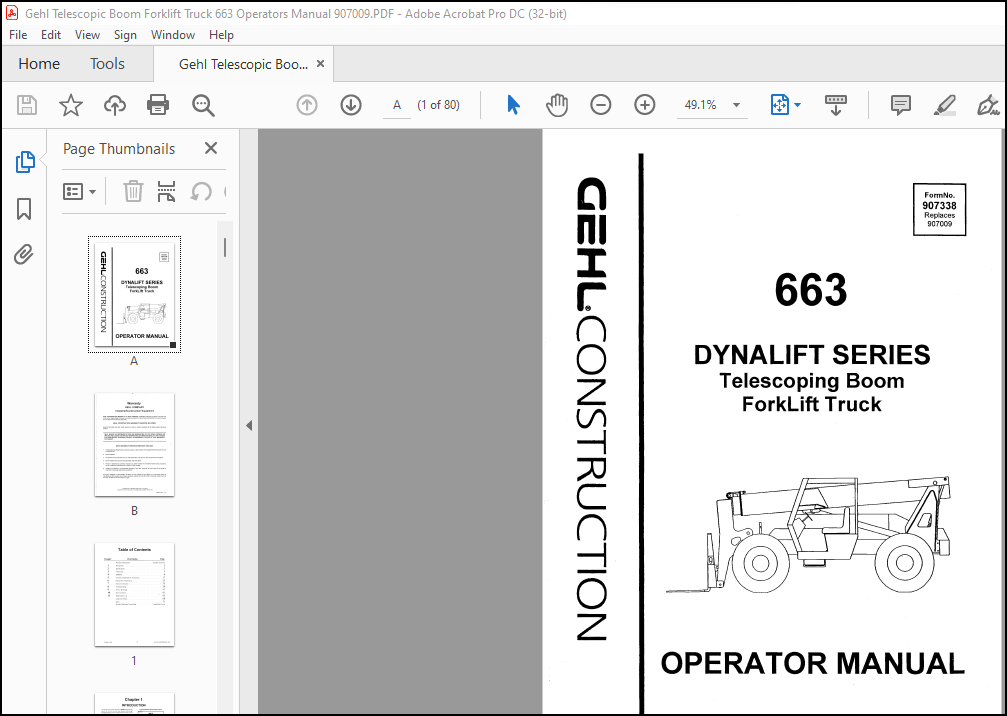Open the File menu
The height and width of the screenshot is (716, 1007).
click(18, 35)
